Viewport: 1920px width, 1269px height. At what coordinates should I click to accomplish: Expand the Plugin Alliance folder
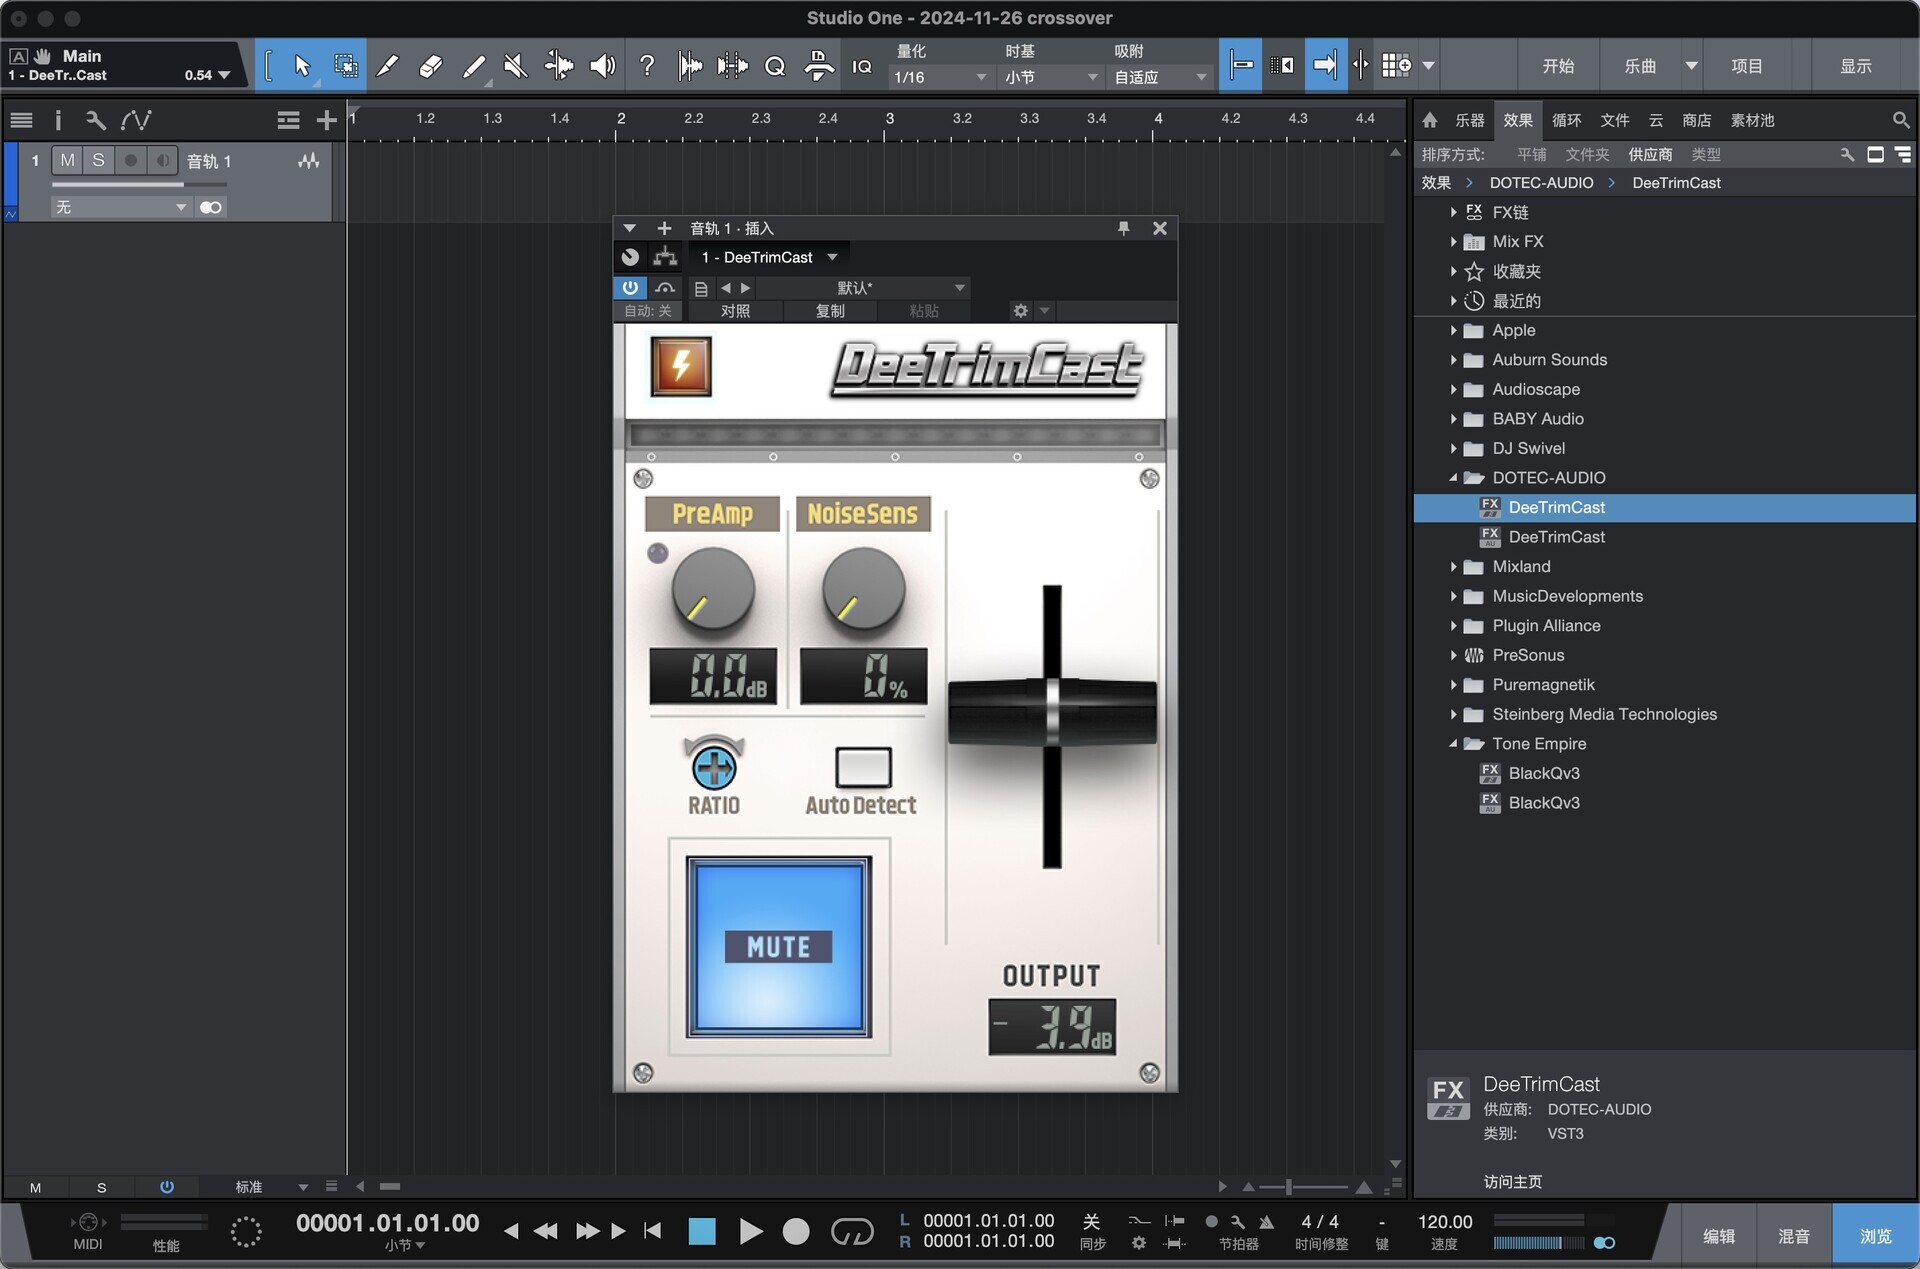[1453, 626]
